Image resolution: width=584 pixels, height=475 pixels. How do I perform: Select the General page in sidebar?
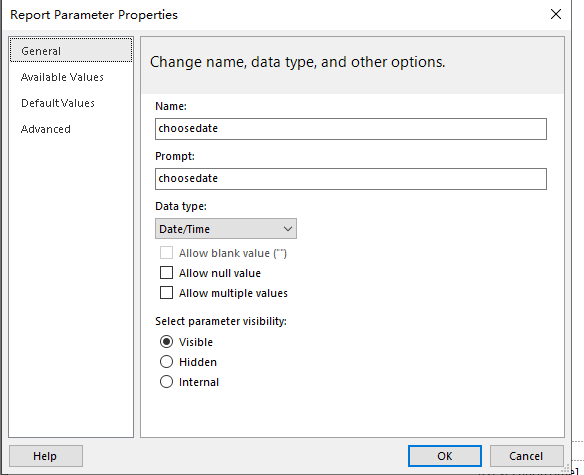pos(71,50)
